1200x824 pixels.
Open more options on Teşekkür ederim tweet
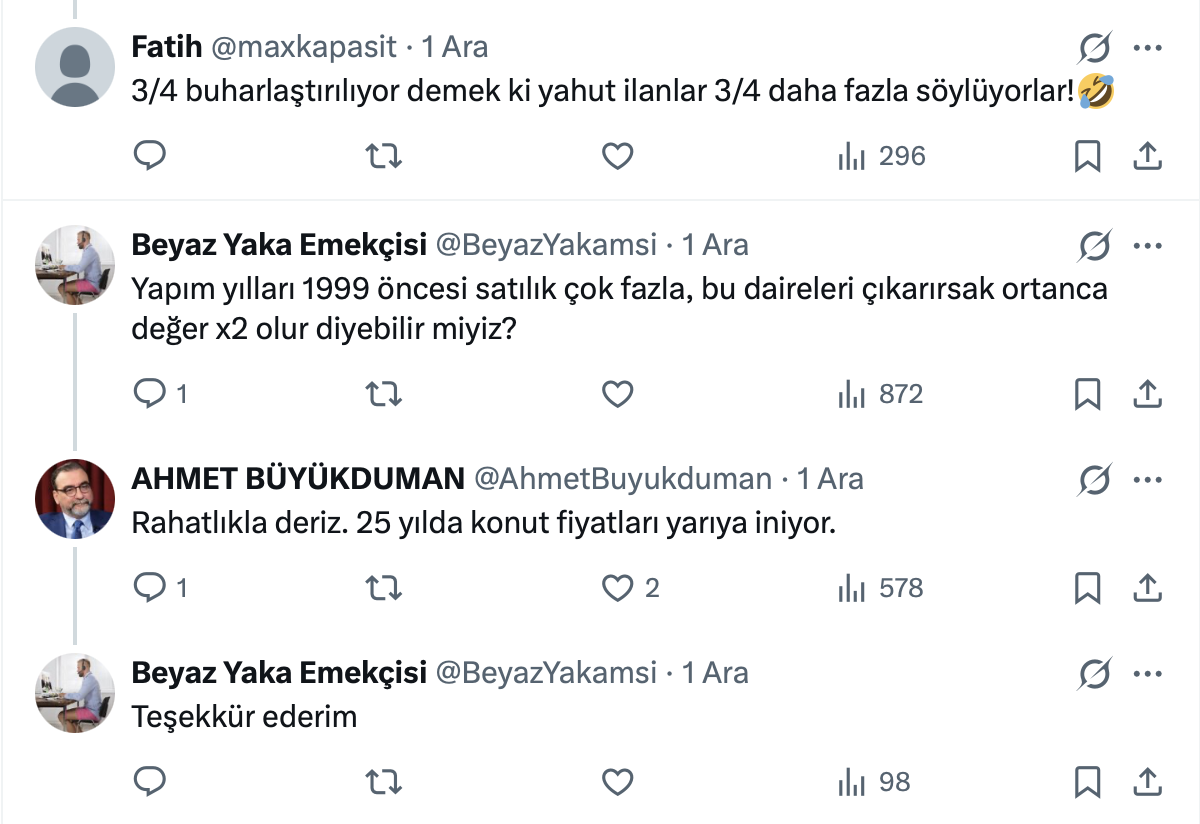point(1147,674)
